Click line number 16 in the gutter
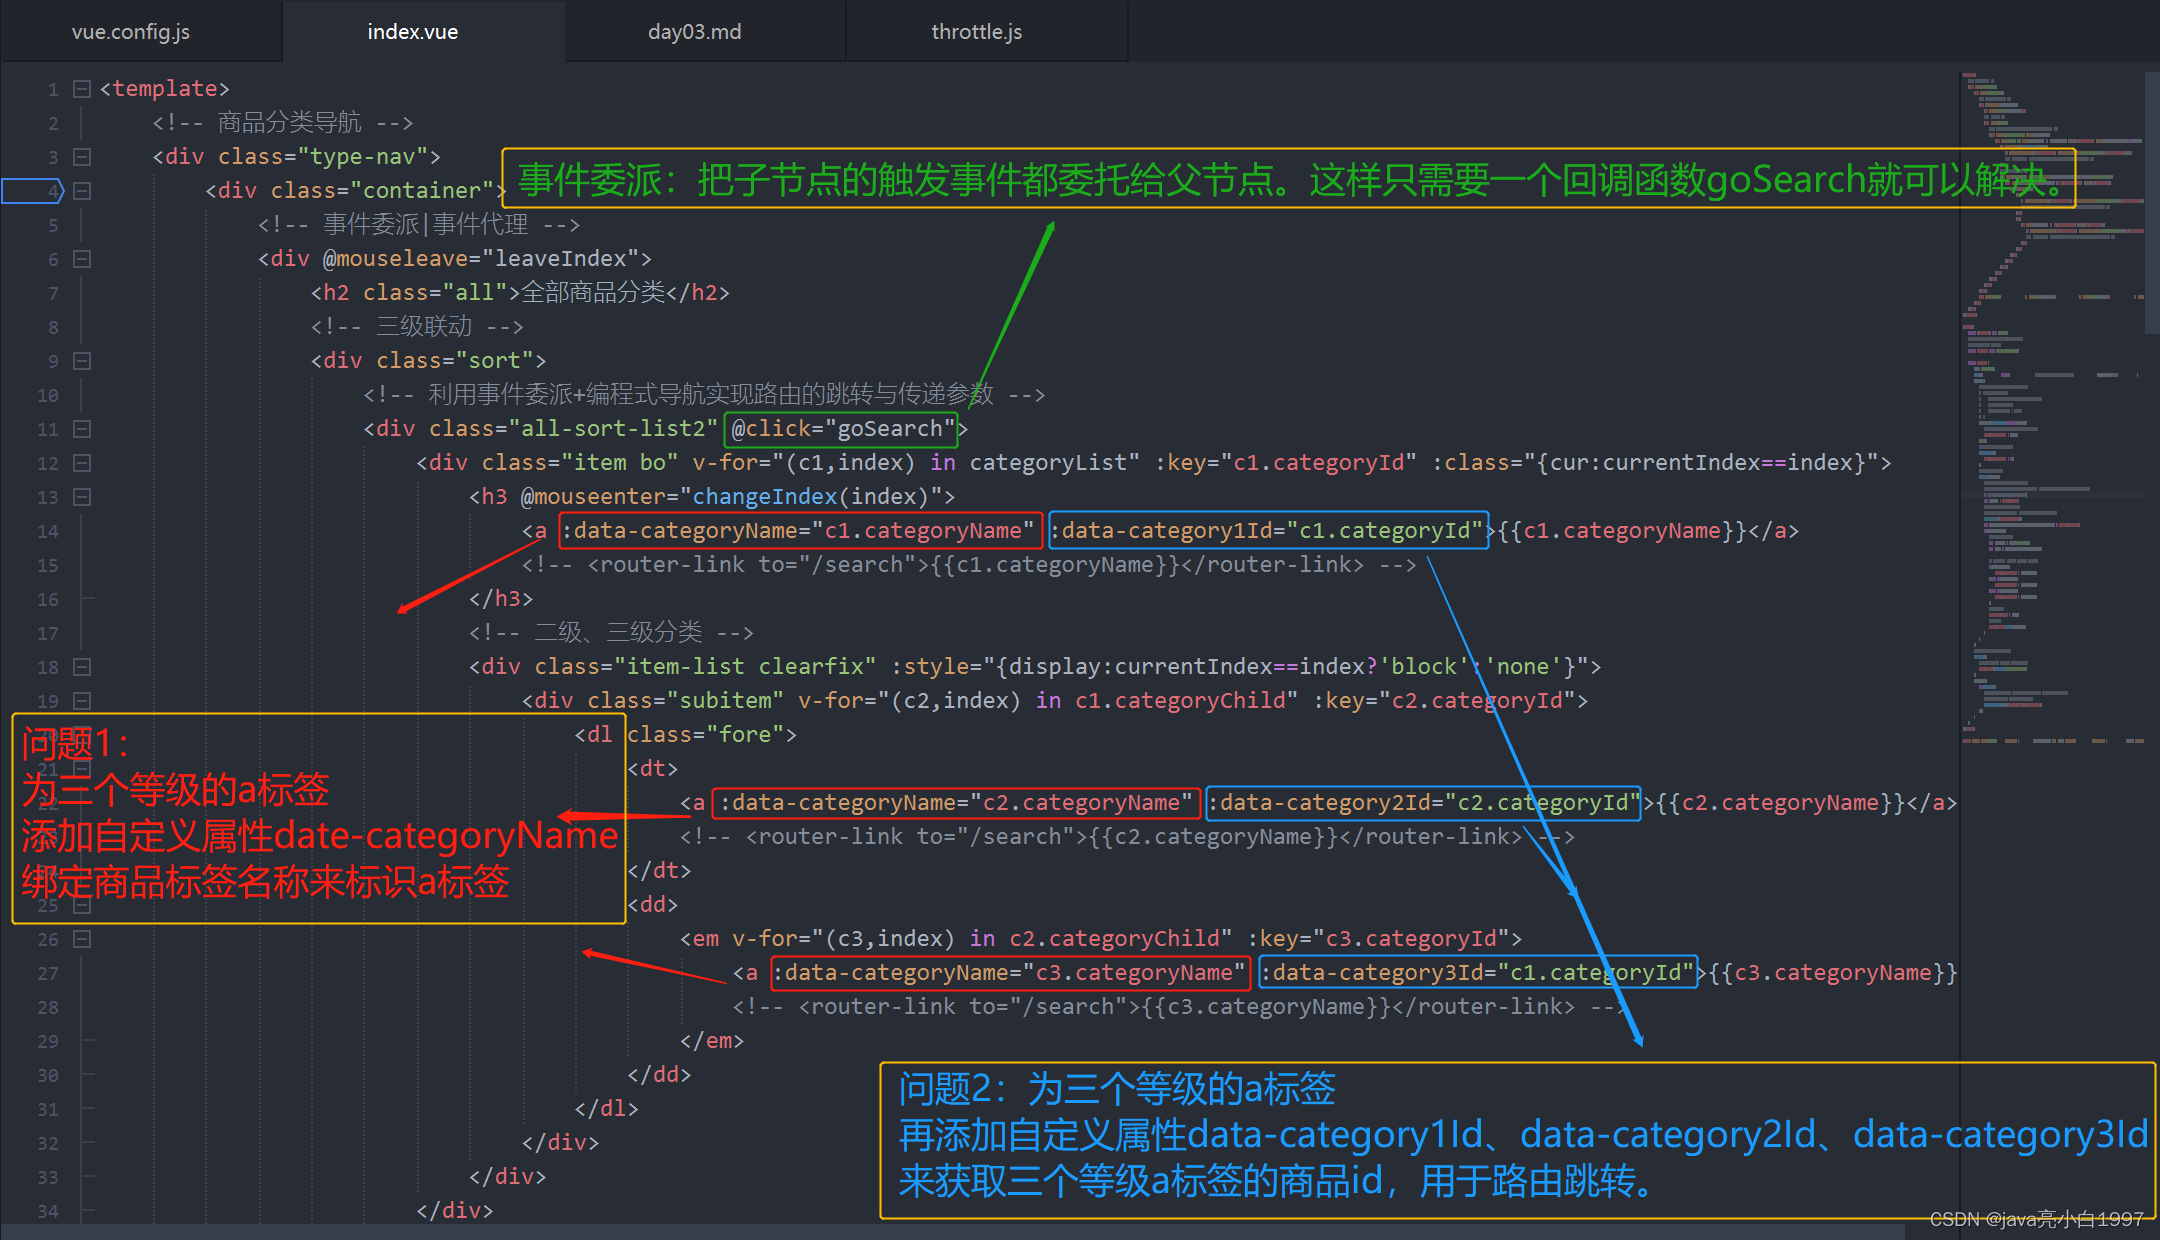 (x=48, y=600)
